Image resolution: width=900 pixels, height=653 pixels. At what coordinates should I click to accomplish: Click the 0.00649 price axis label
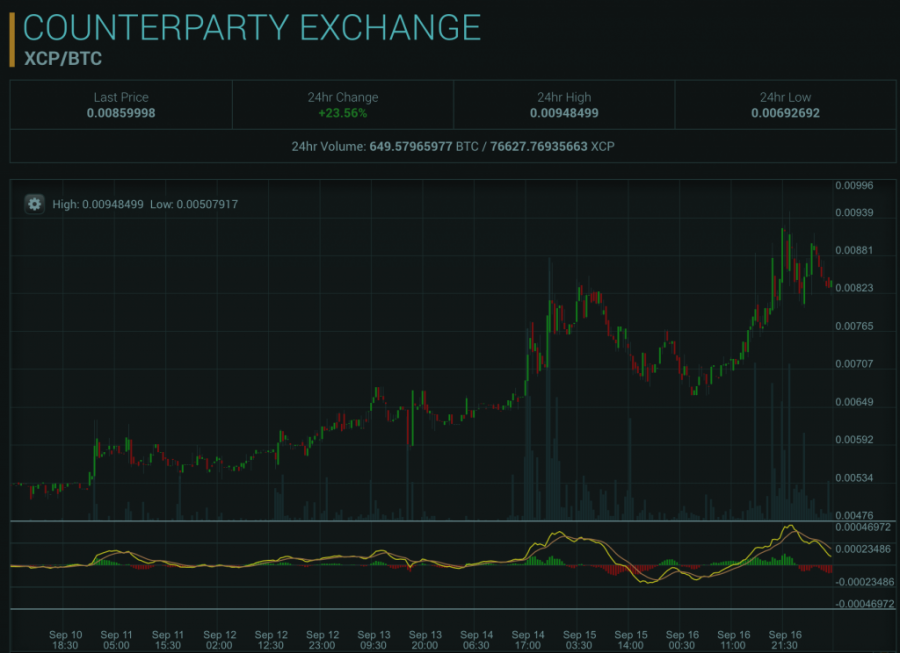pos(854,402)
